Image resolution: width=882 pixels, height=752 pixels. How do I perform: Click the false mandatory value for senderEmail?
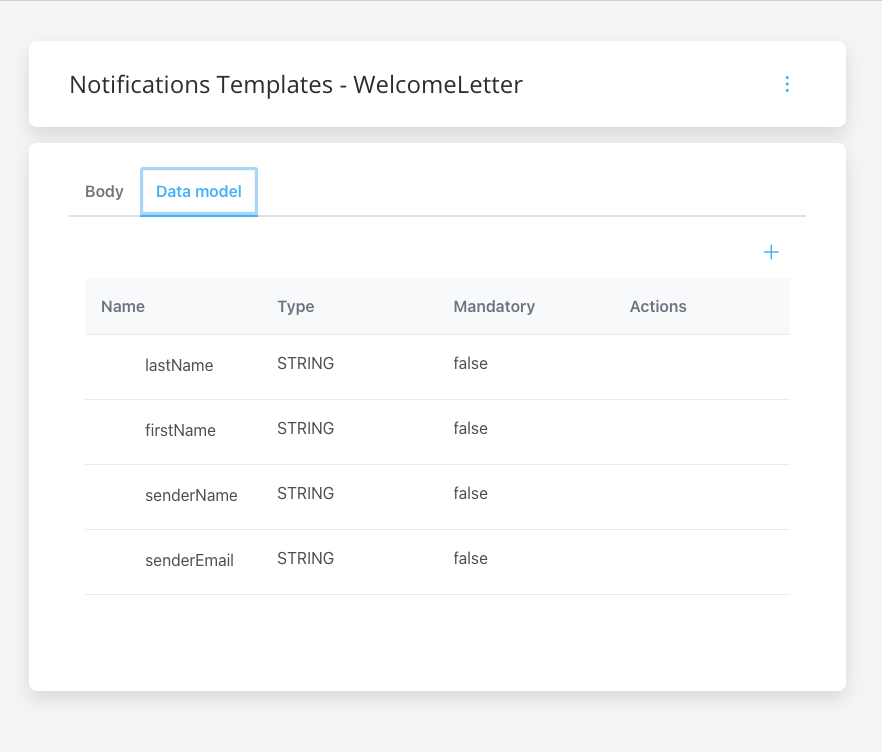pyautogui.click(x=470, y=559)
